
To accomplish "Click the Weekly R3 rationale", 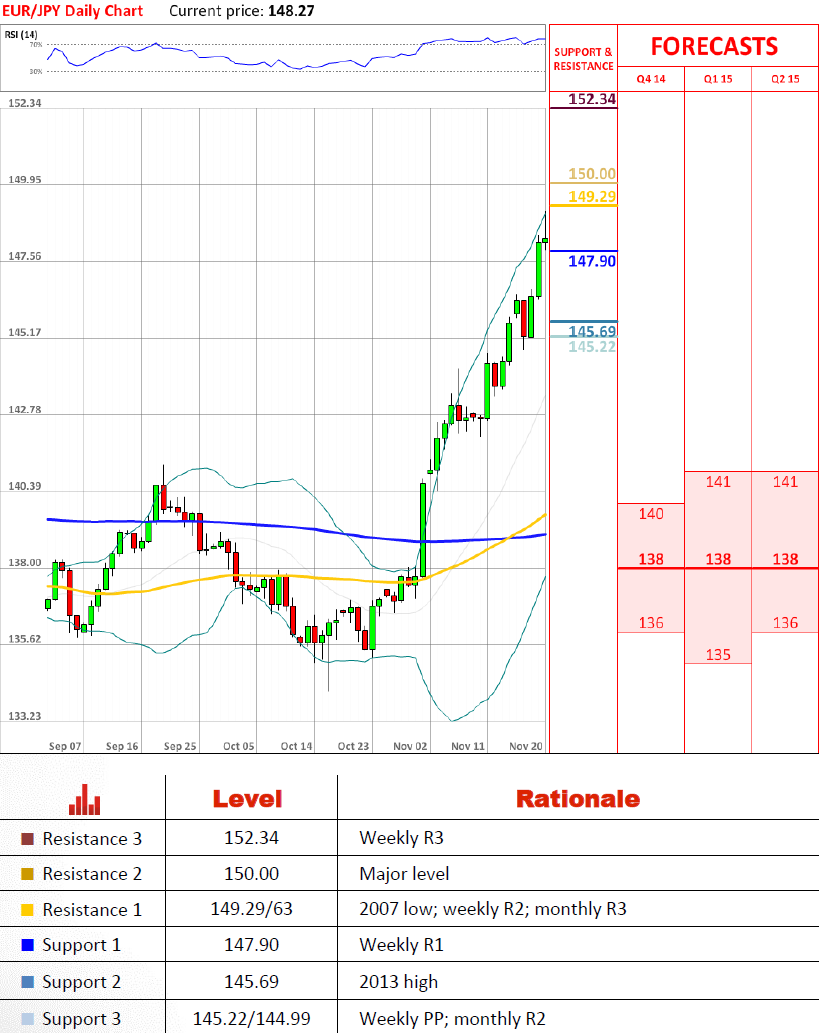I will [401, 838].
